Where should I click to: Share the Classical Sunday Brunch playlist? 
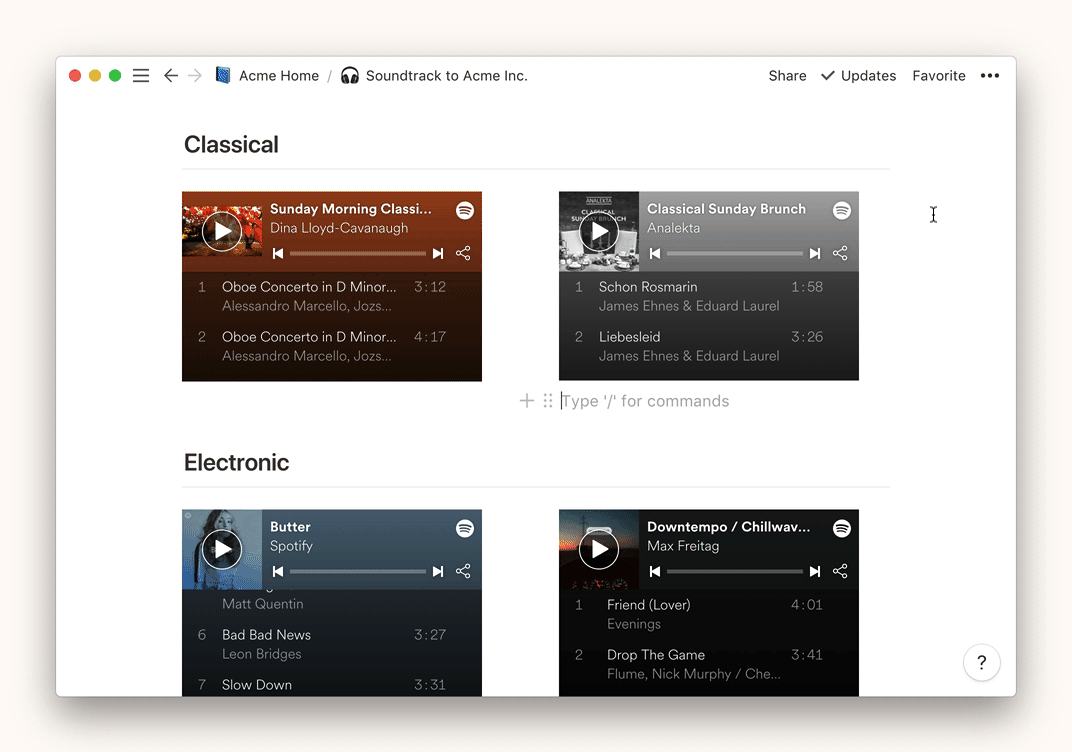tap(840, 254)
